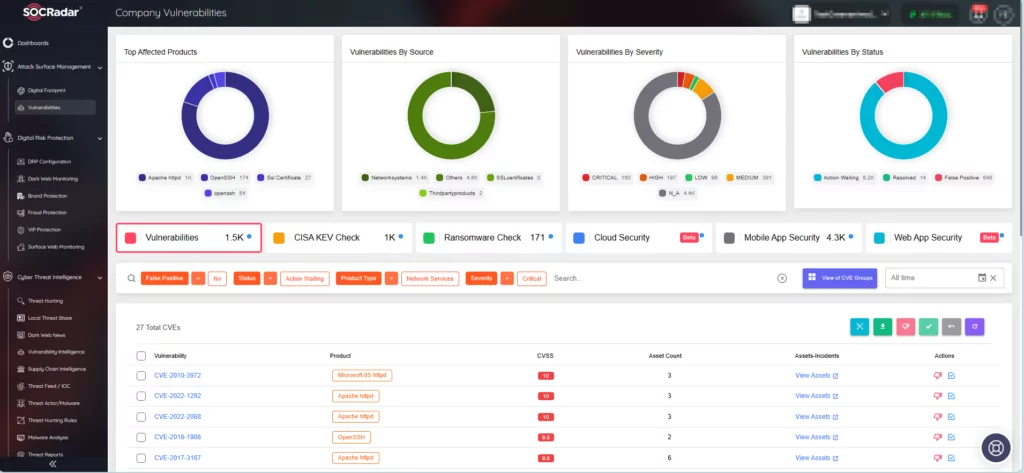
Task: Collapse the Digital Risk Protection section
Action: coord(99,138)
